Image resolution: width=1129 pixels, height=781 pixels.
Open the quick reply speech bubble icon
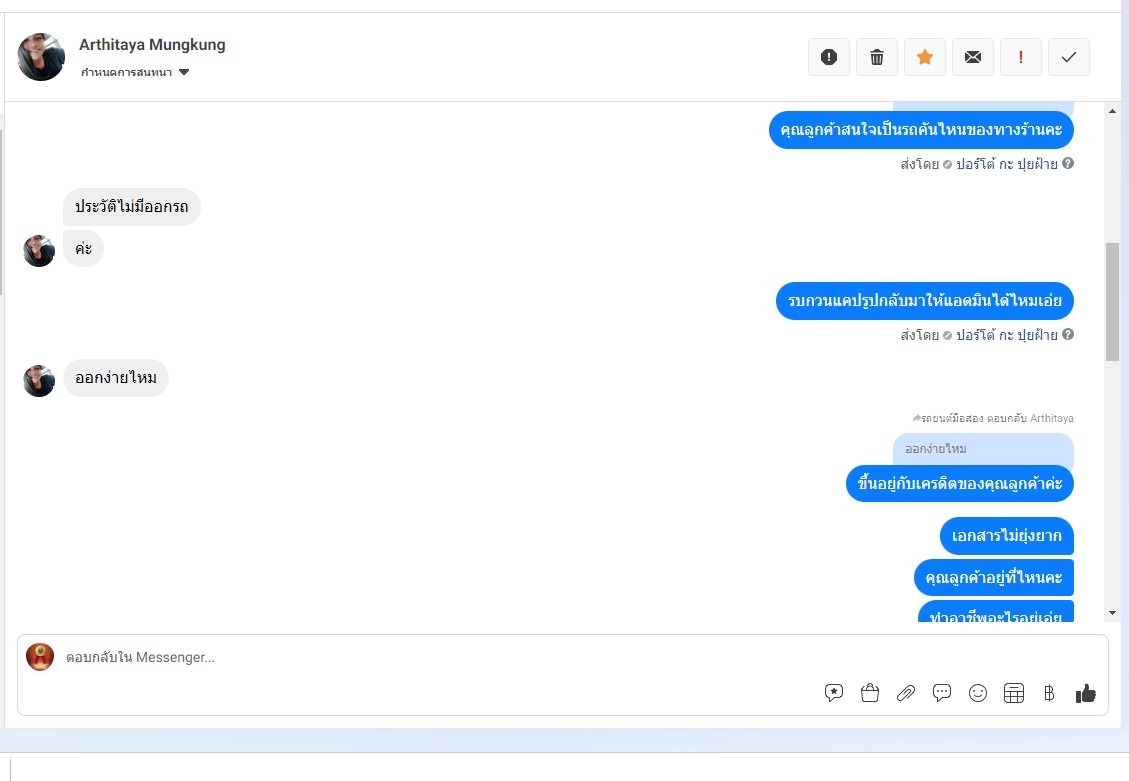coord(942,693)
